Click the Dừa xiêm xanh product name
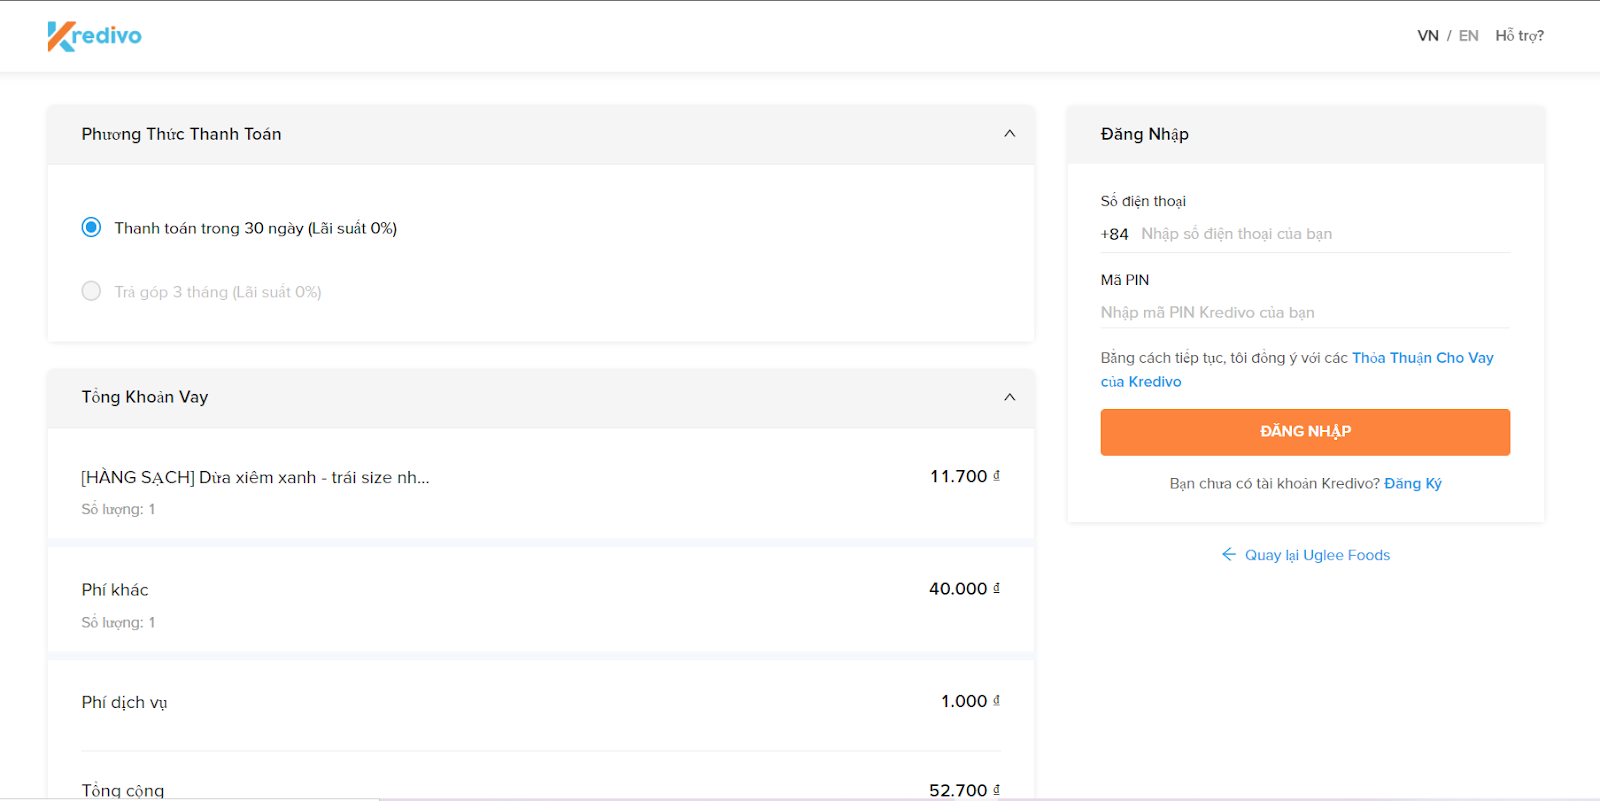Viewport: 1600px width, 801px height. click(x=255, y=477)
